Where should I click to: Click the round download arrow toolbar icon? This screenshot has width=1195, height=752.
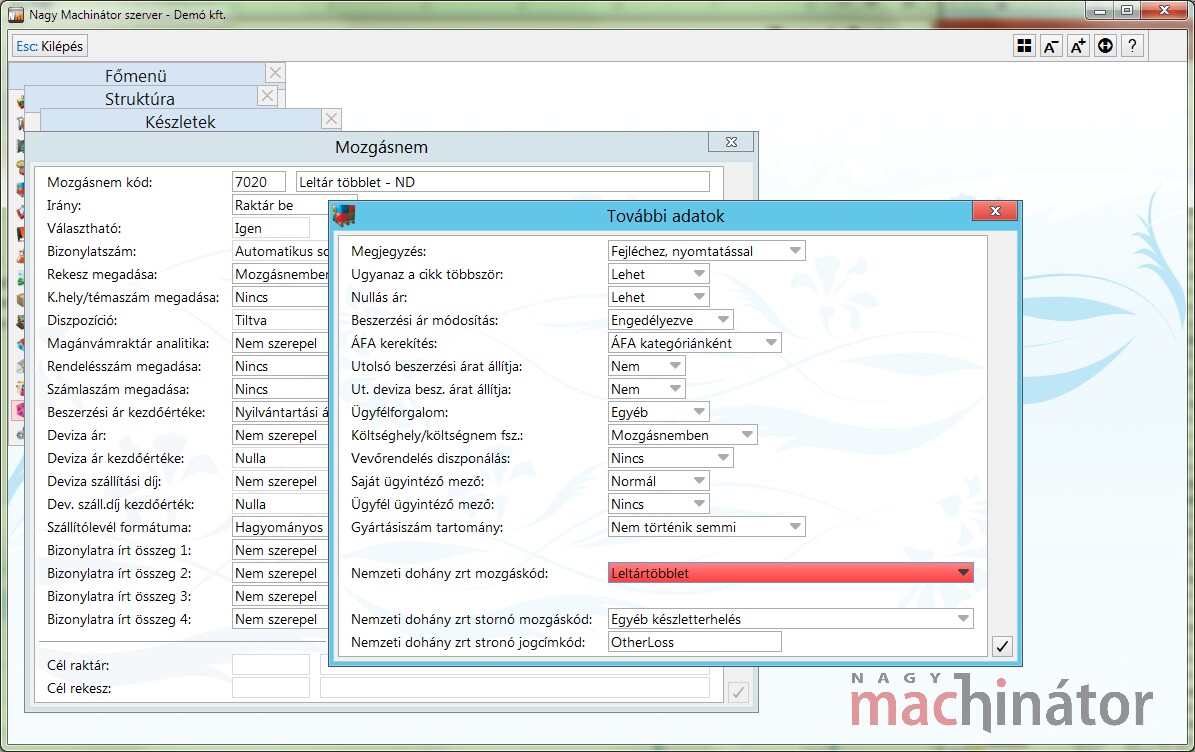pyautogui.click(x=1105, y=46)
